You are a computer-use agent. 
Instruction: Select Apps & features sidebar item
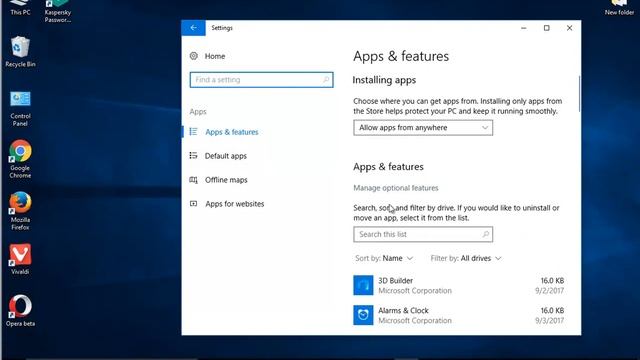click(231, 132)
